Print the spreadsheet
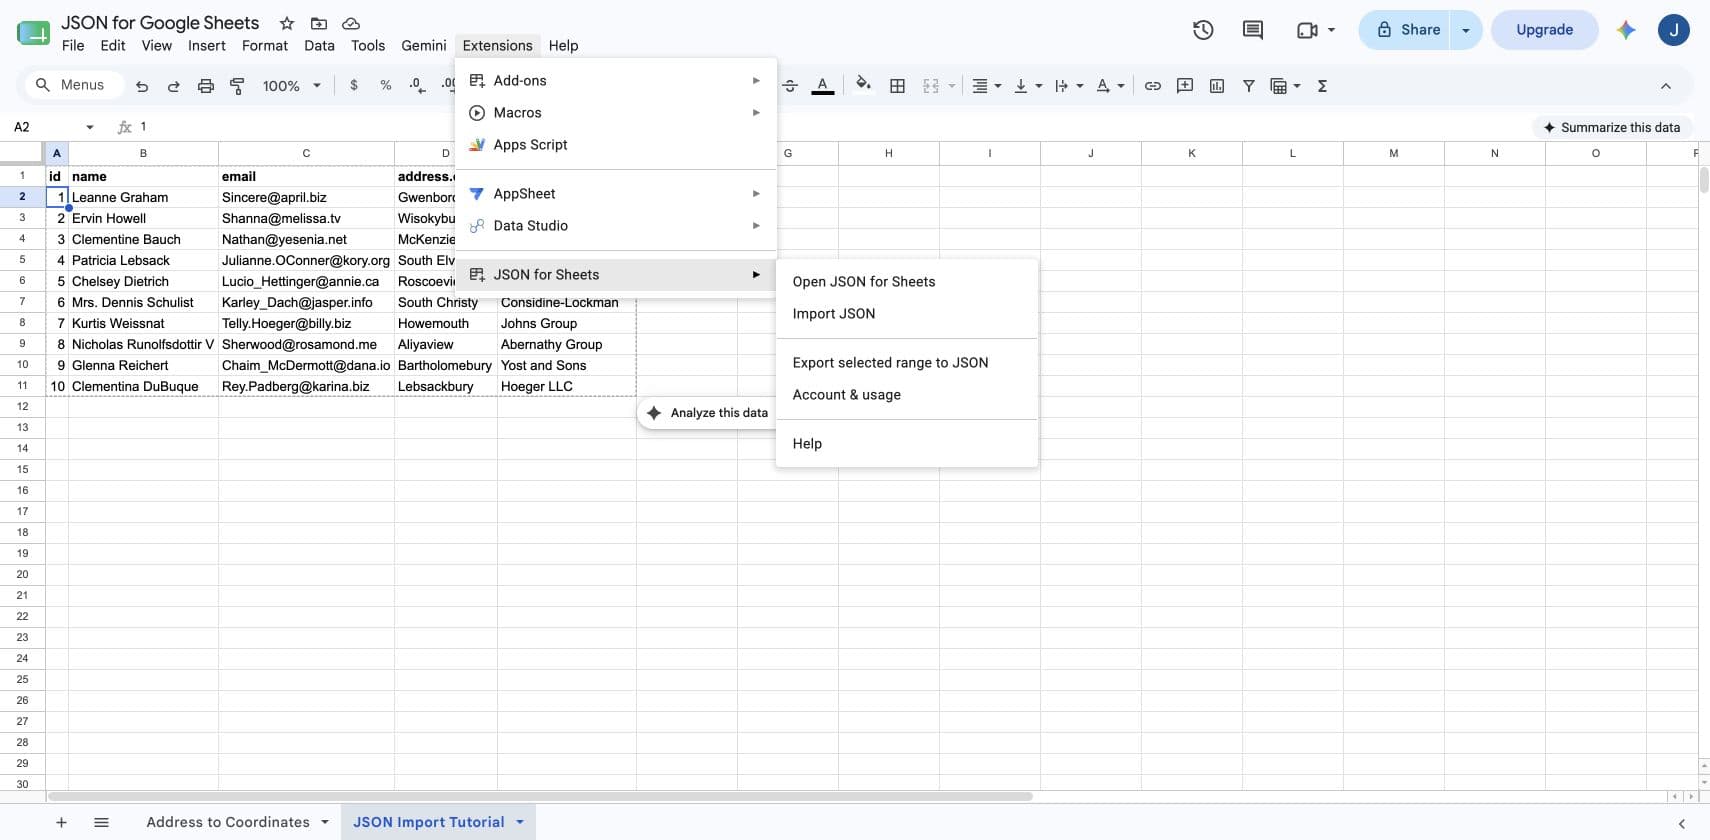This screenshot has height=840, width=1710. pos(205,86)
